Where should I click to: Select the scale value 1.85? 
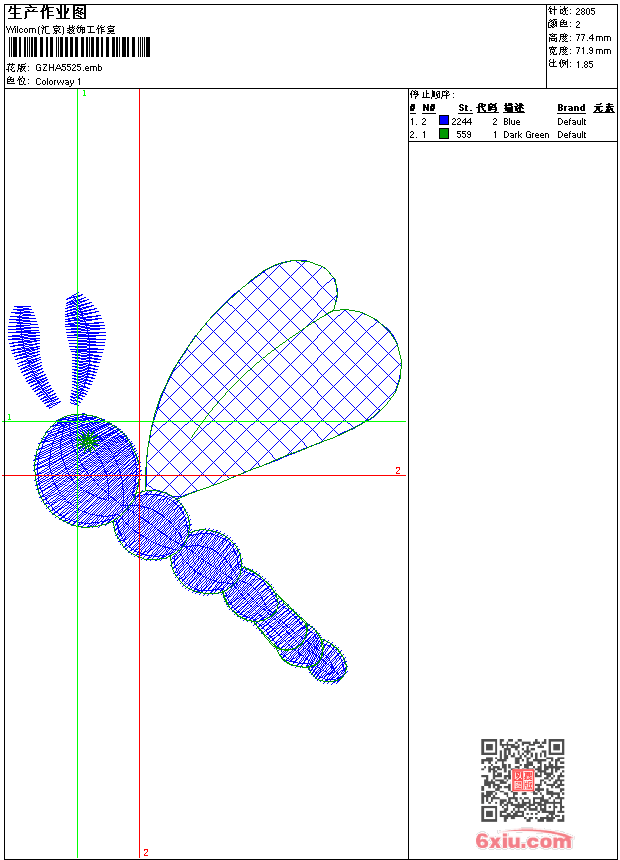[584, 64]
